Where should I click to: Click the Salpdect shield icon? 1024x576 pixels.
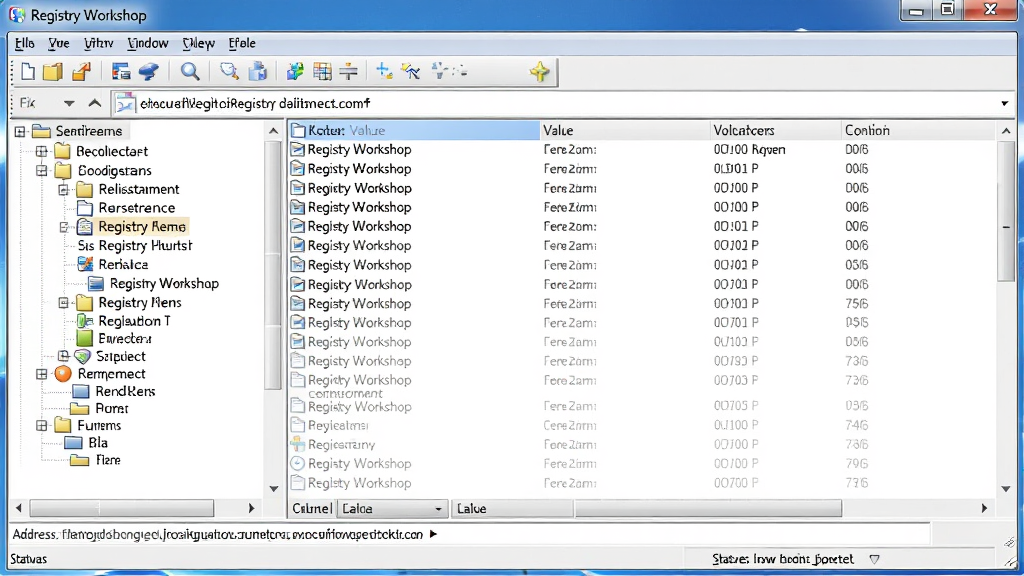click(x=82, y=357)
